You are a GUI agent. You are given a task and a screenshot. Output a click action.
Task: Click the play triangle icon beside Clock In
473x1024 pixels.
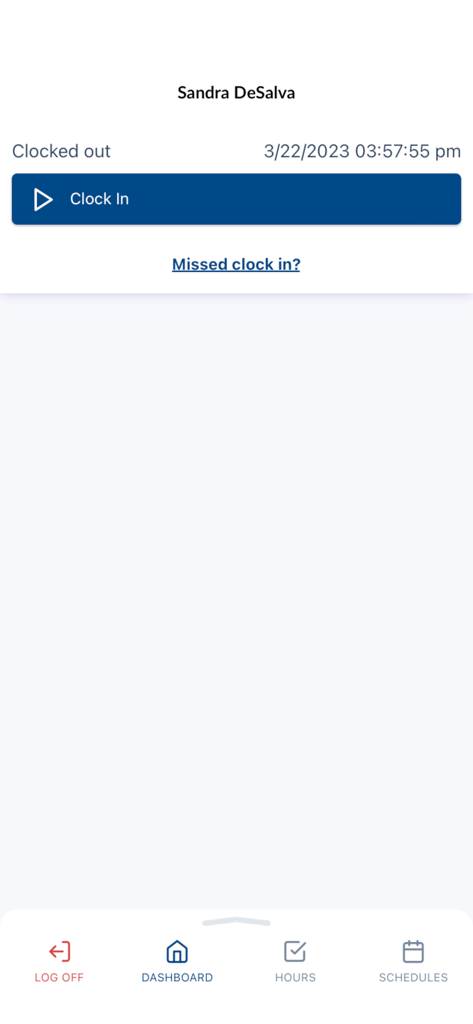coord(43,199)
